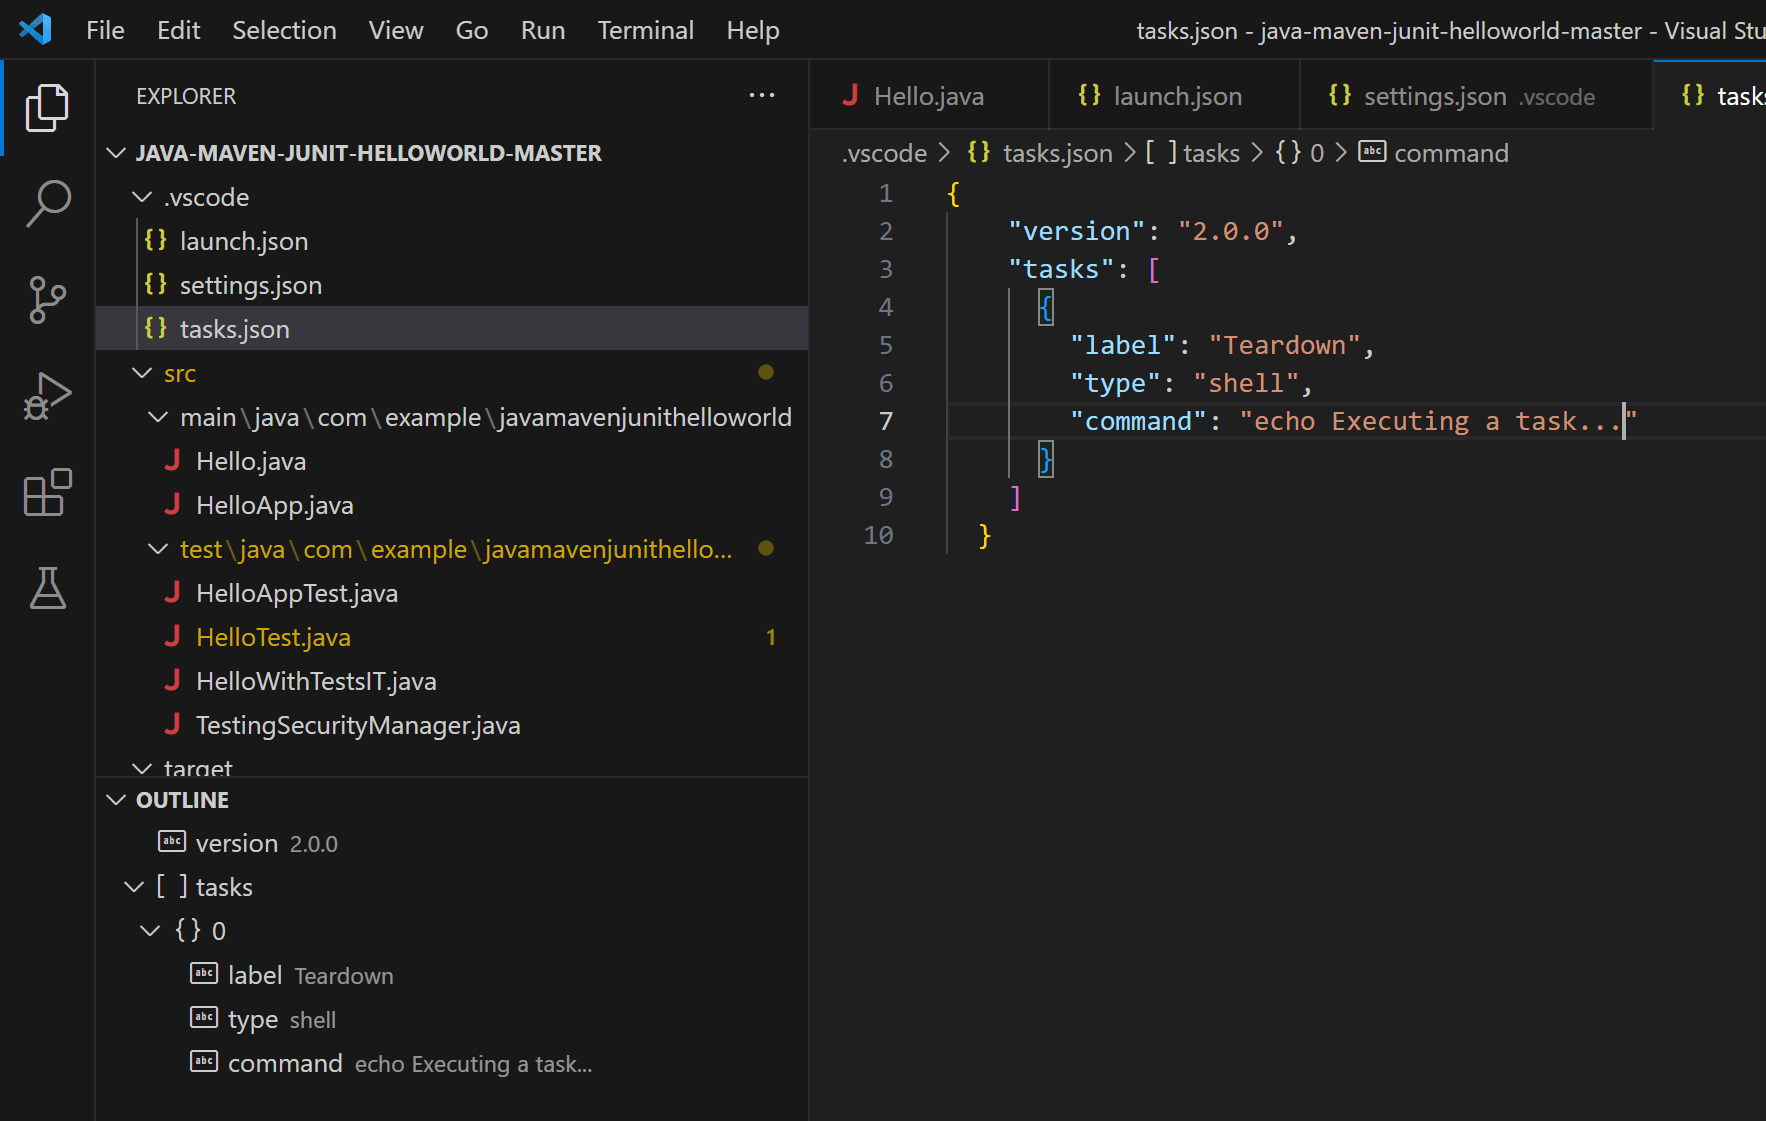Open the Terminal menu
Screen dimensions: 1766x1121
645,30
